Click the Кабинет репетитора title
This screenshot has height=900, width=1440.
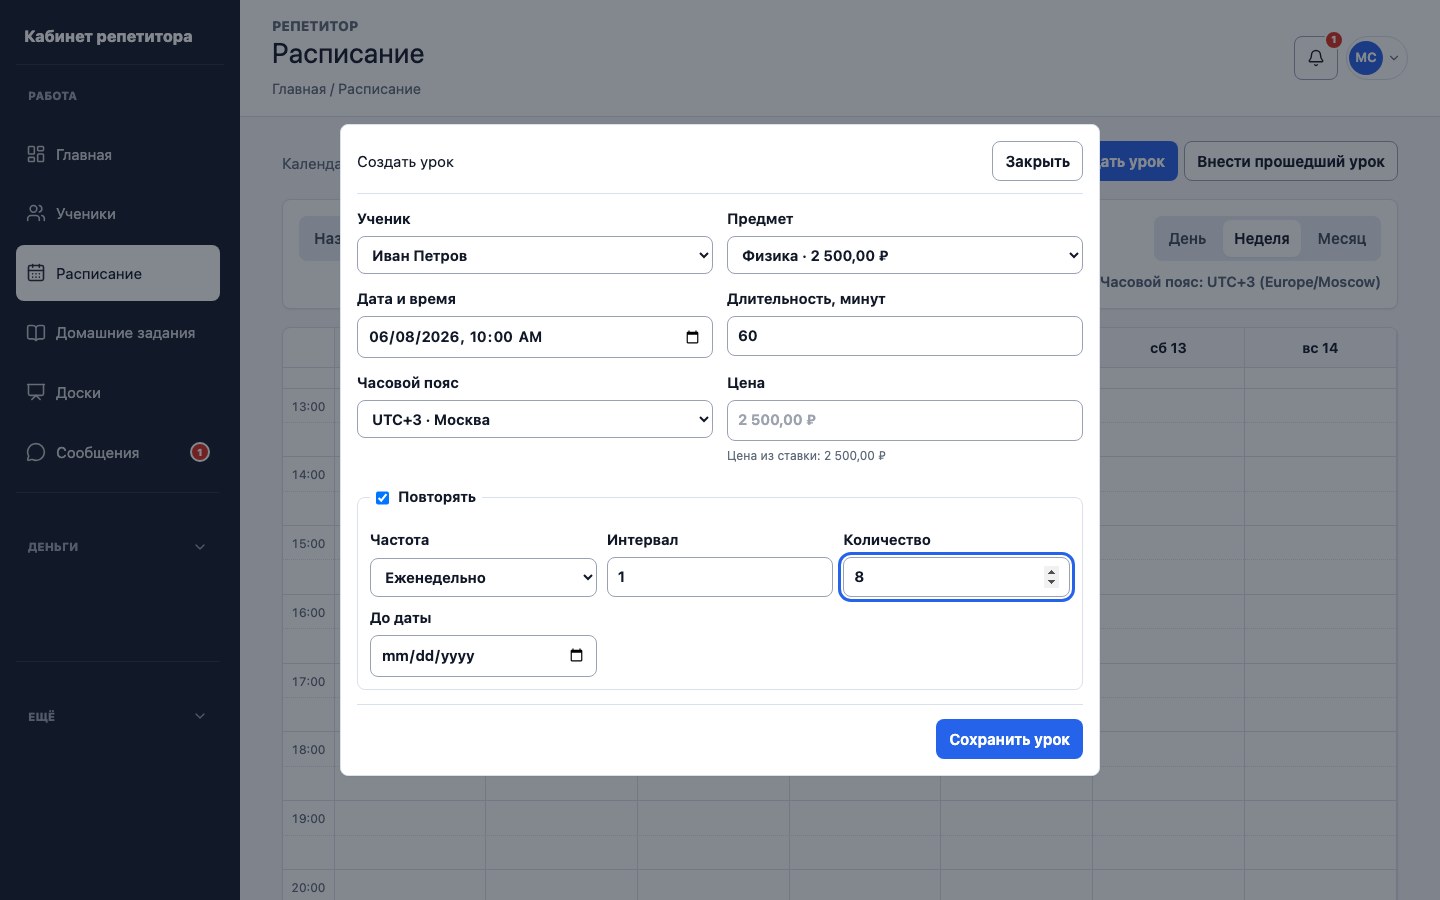click(108, 36)
